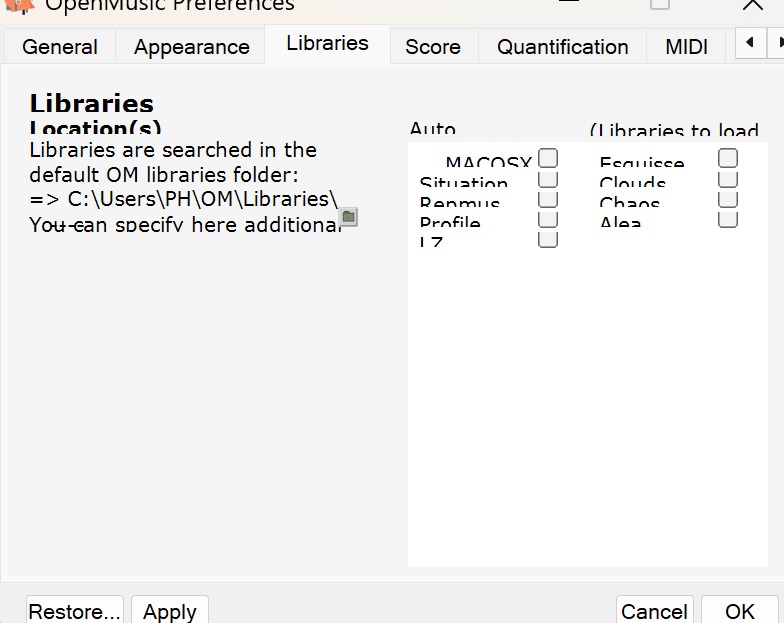Image resolution: width=784 pixels, height=623 pixels.
Task: Tick the Alea library checkbox
Action: (728, 219)
